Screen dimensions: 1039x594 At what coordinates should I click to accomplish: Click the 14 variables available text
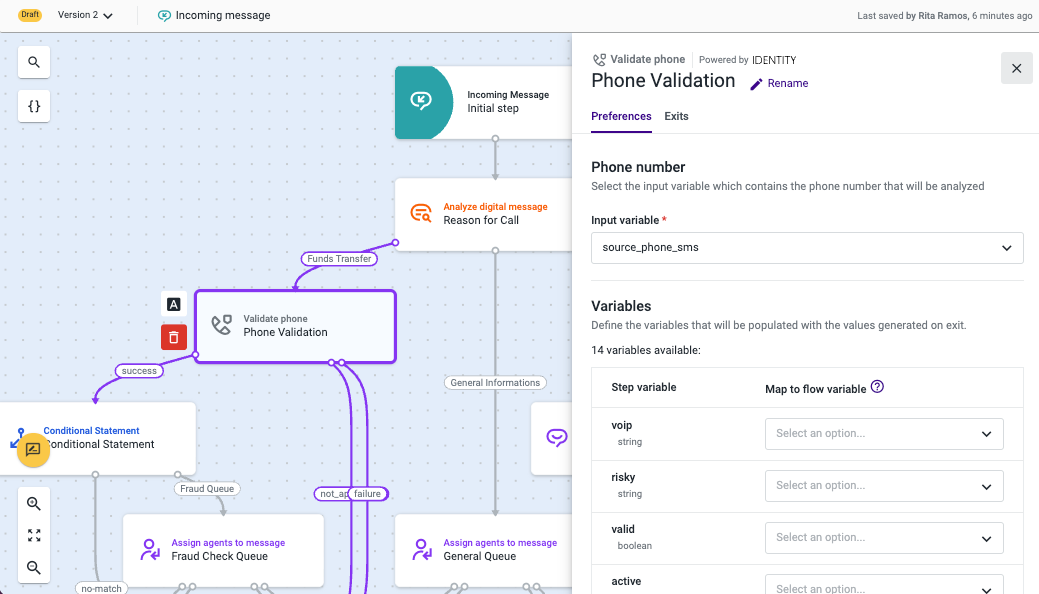pos(646,350)
